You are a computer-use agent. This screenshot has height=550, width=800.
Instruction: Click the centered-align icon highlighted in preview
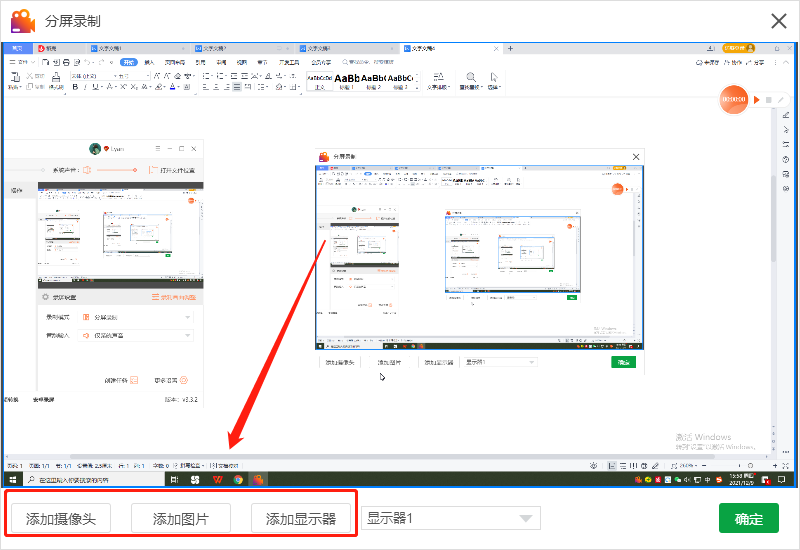(x=237, y=87)
